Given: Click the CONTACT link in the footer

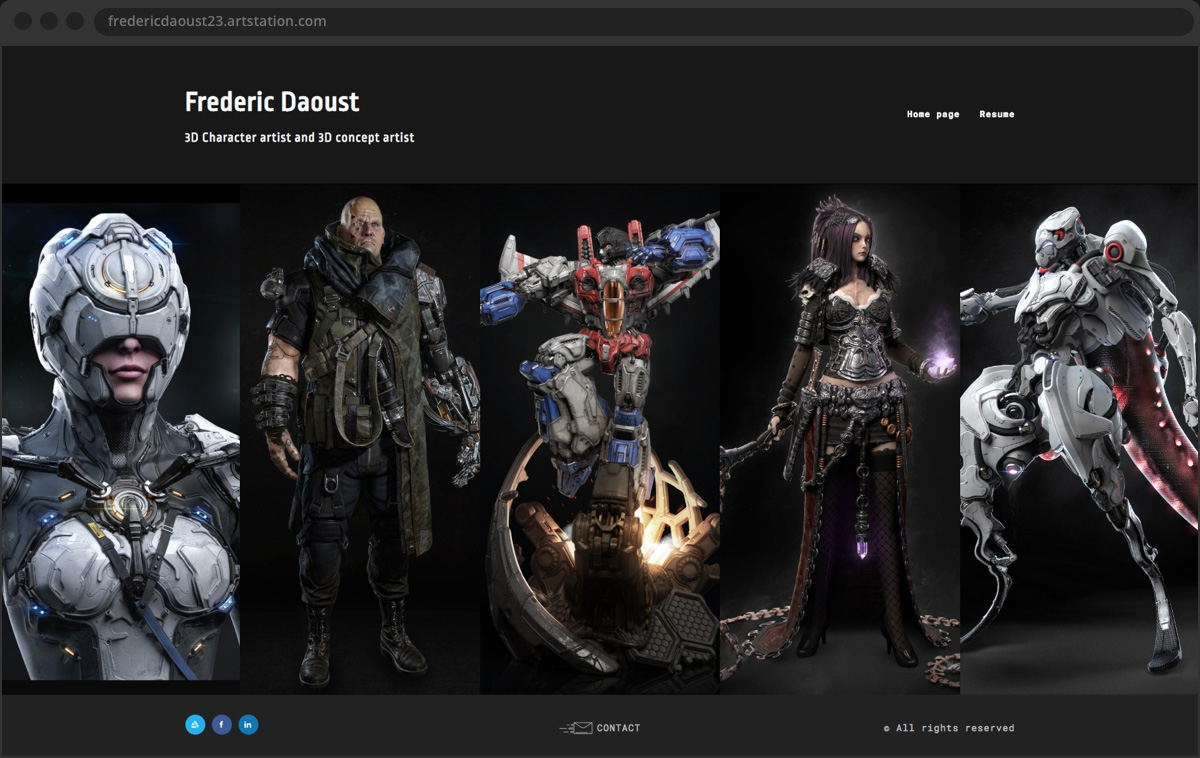Looking at the screenshot, I should tap(618, 728).
